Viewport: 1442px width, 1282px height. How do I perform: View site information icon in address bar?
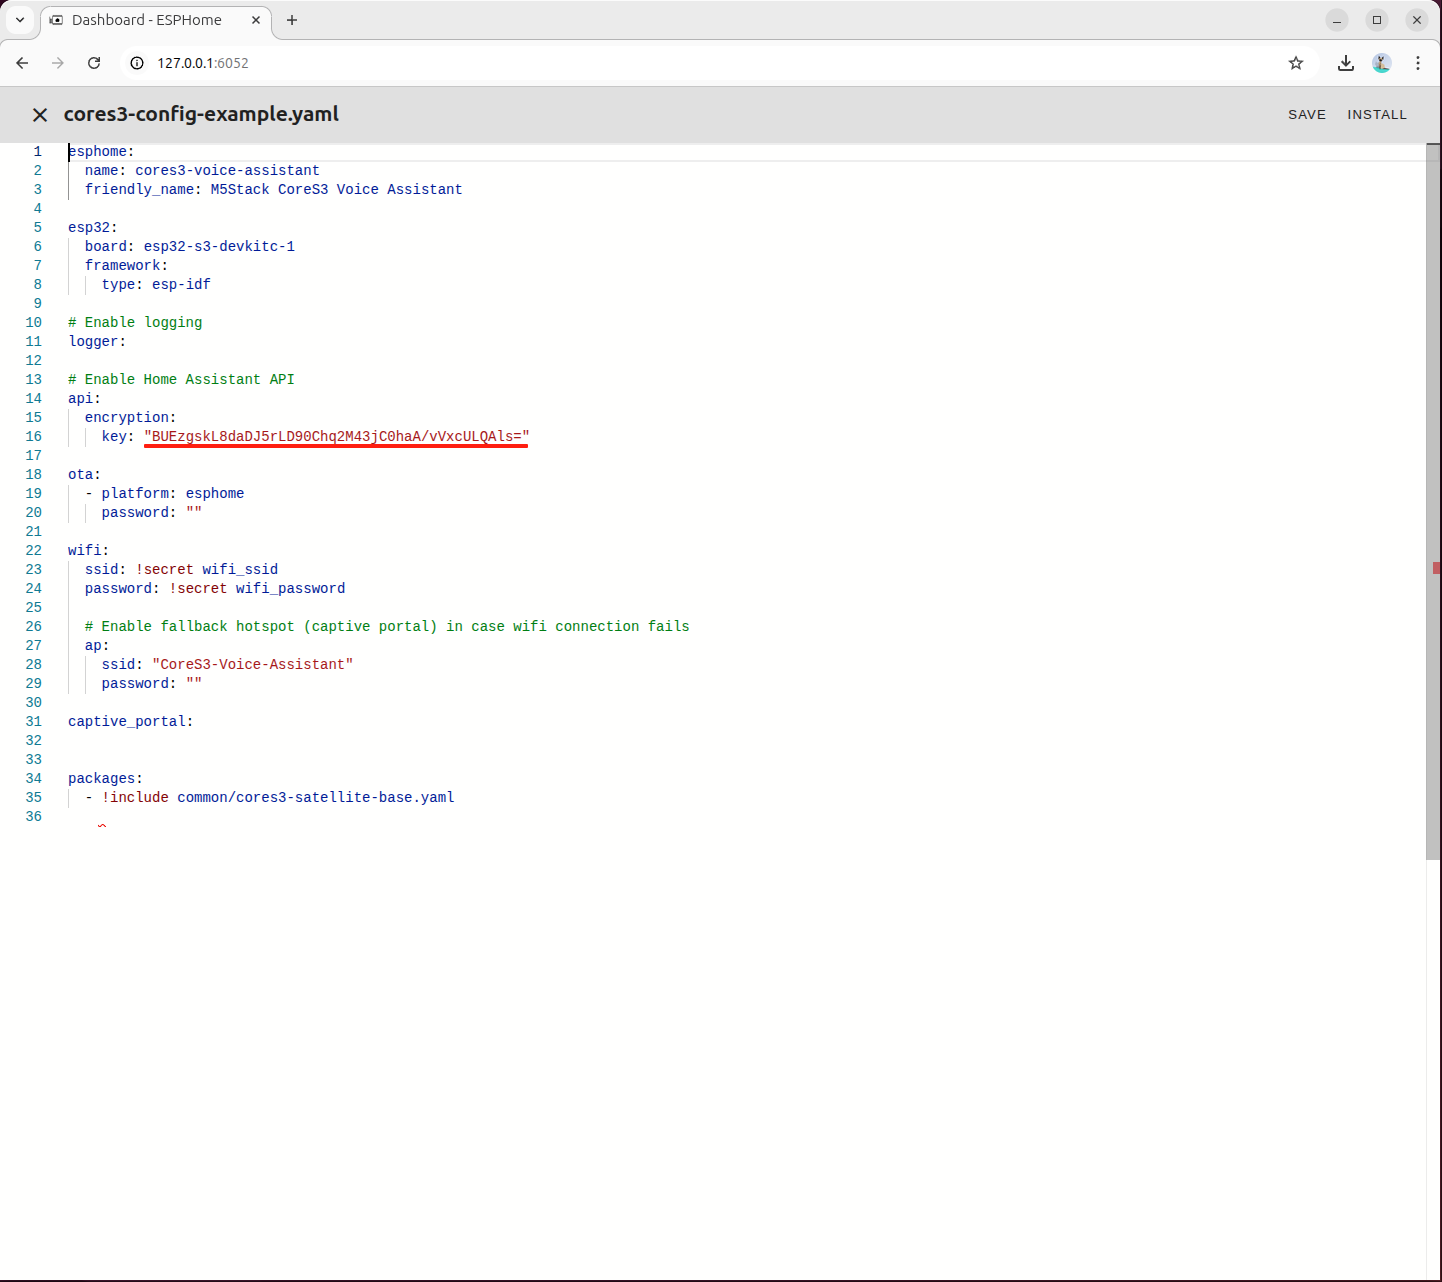coord(138,63)
